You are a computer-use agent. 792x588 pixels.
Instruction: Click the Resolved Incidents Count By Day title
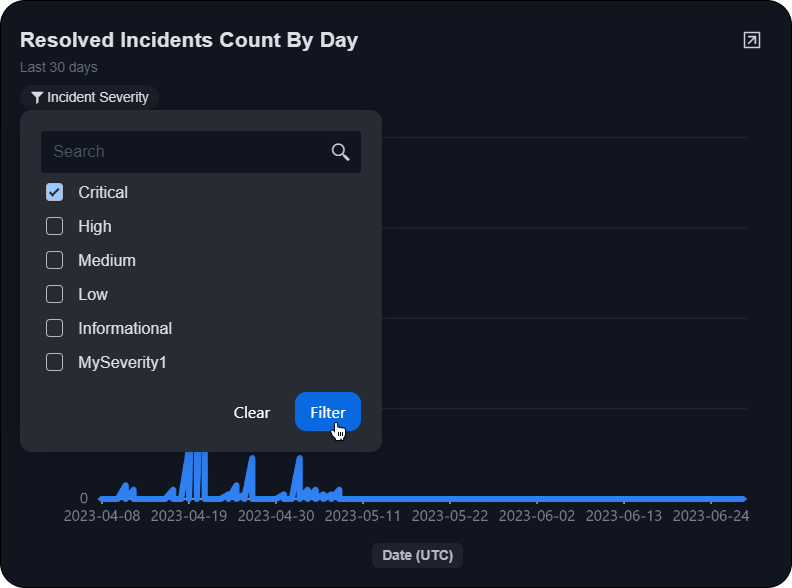point(189,40)
